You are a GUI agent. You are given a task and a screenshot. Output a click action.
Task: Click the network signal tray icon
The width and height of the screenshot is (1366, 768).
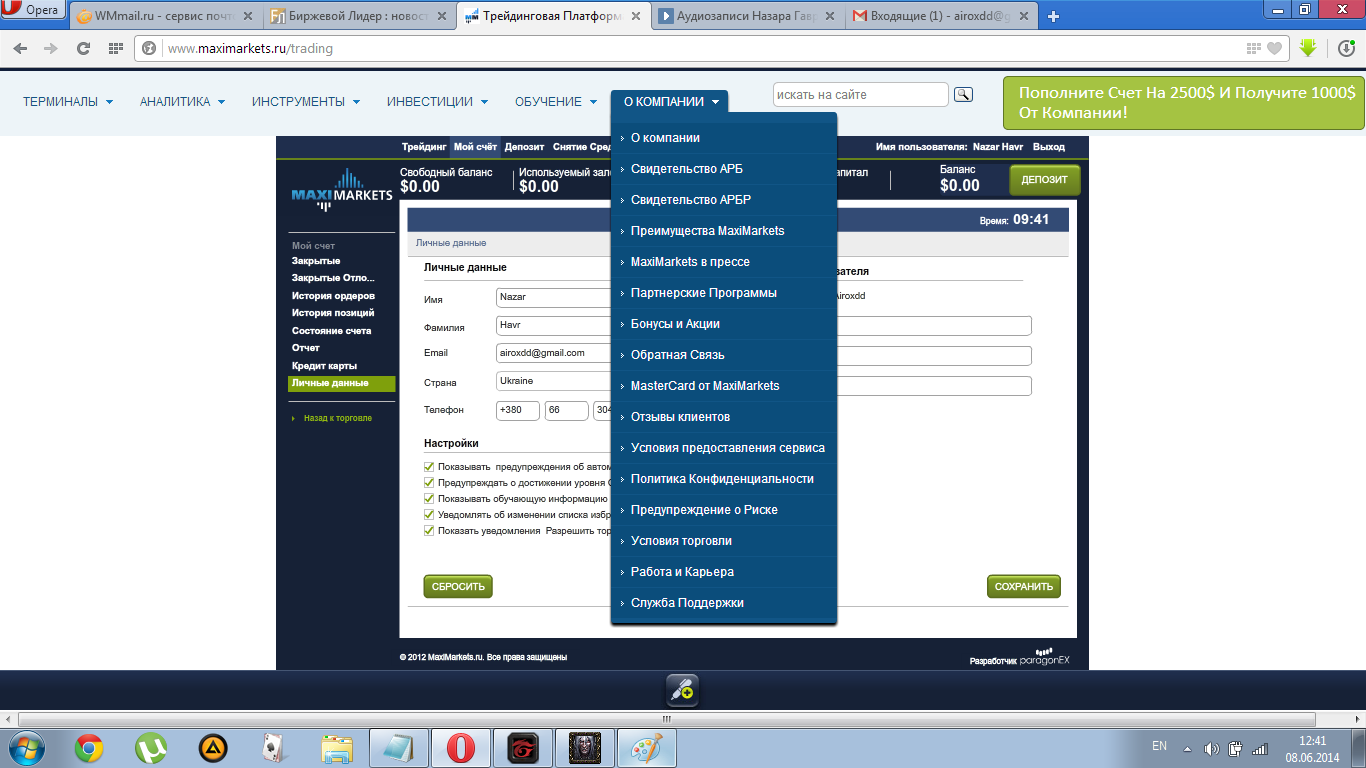[1259, 748]
